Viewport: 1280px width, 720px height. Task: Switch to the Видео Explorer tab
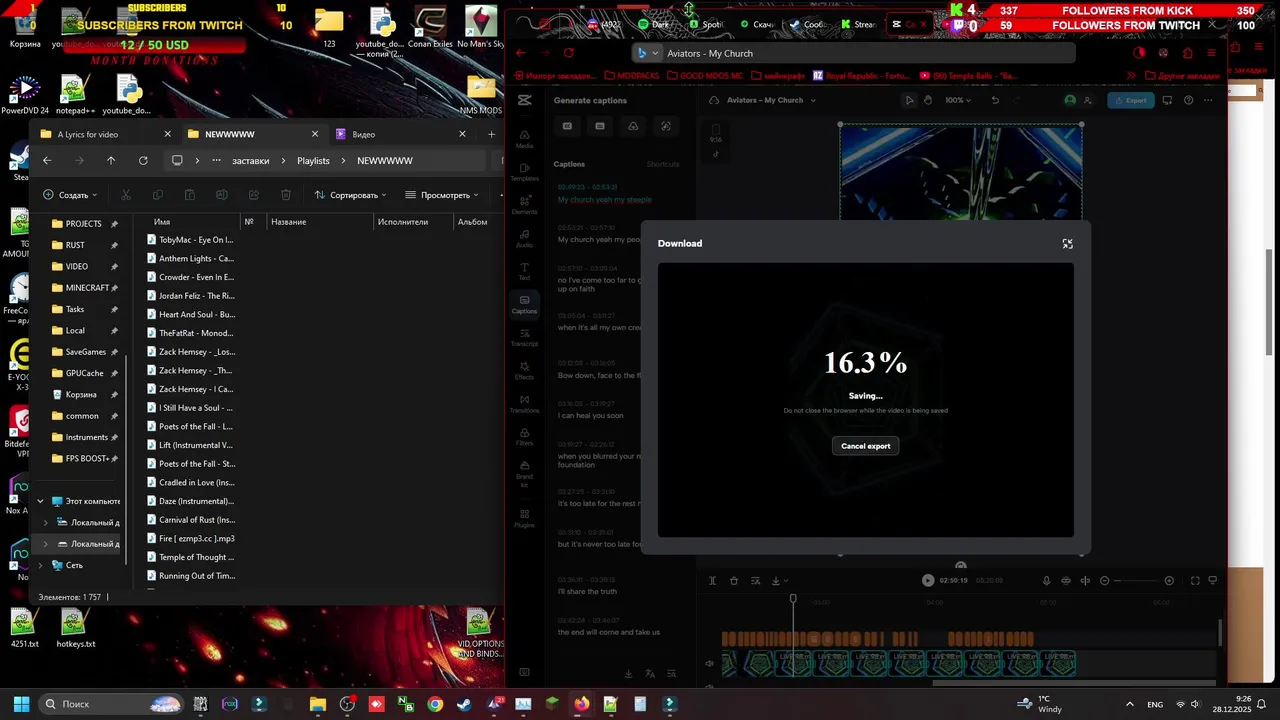pyautogui.click(x=400, y=134)
